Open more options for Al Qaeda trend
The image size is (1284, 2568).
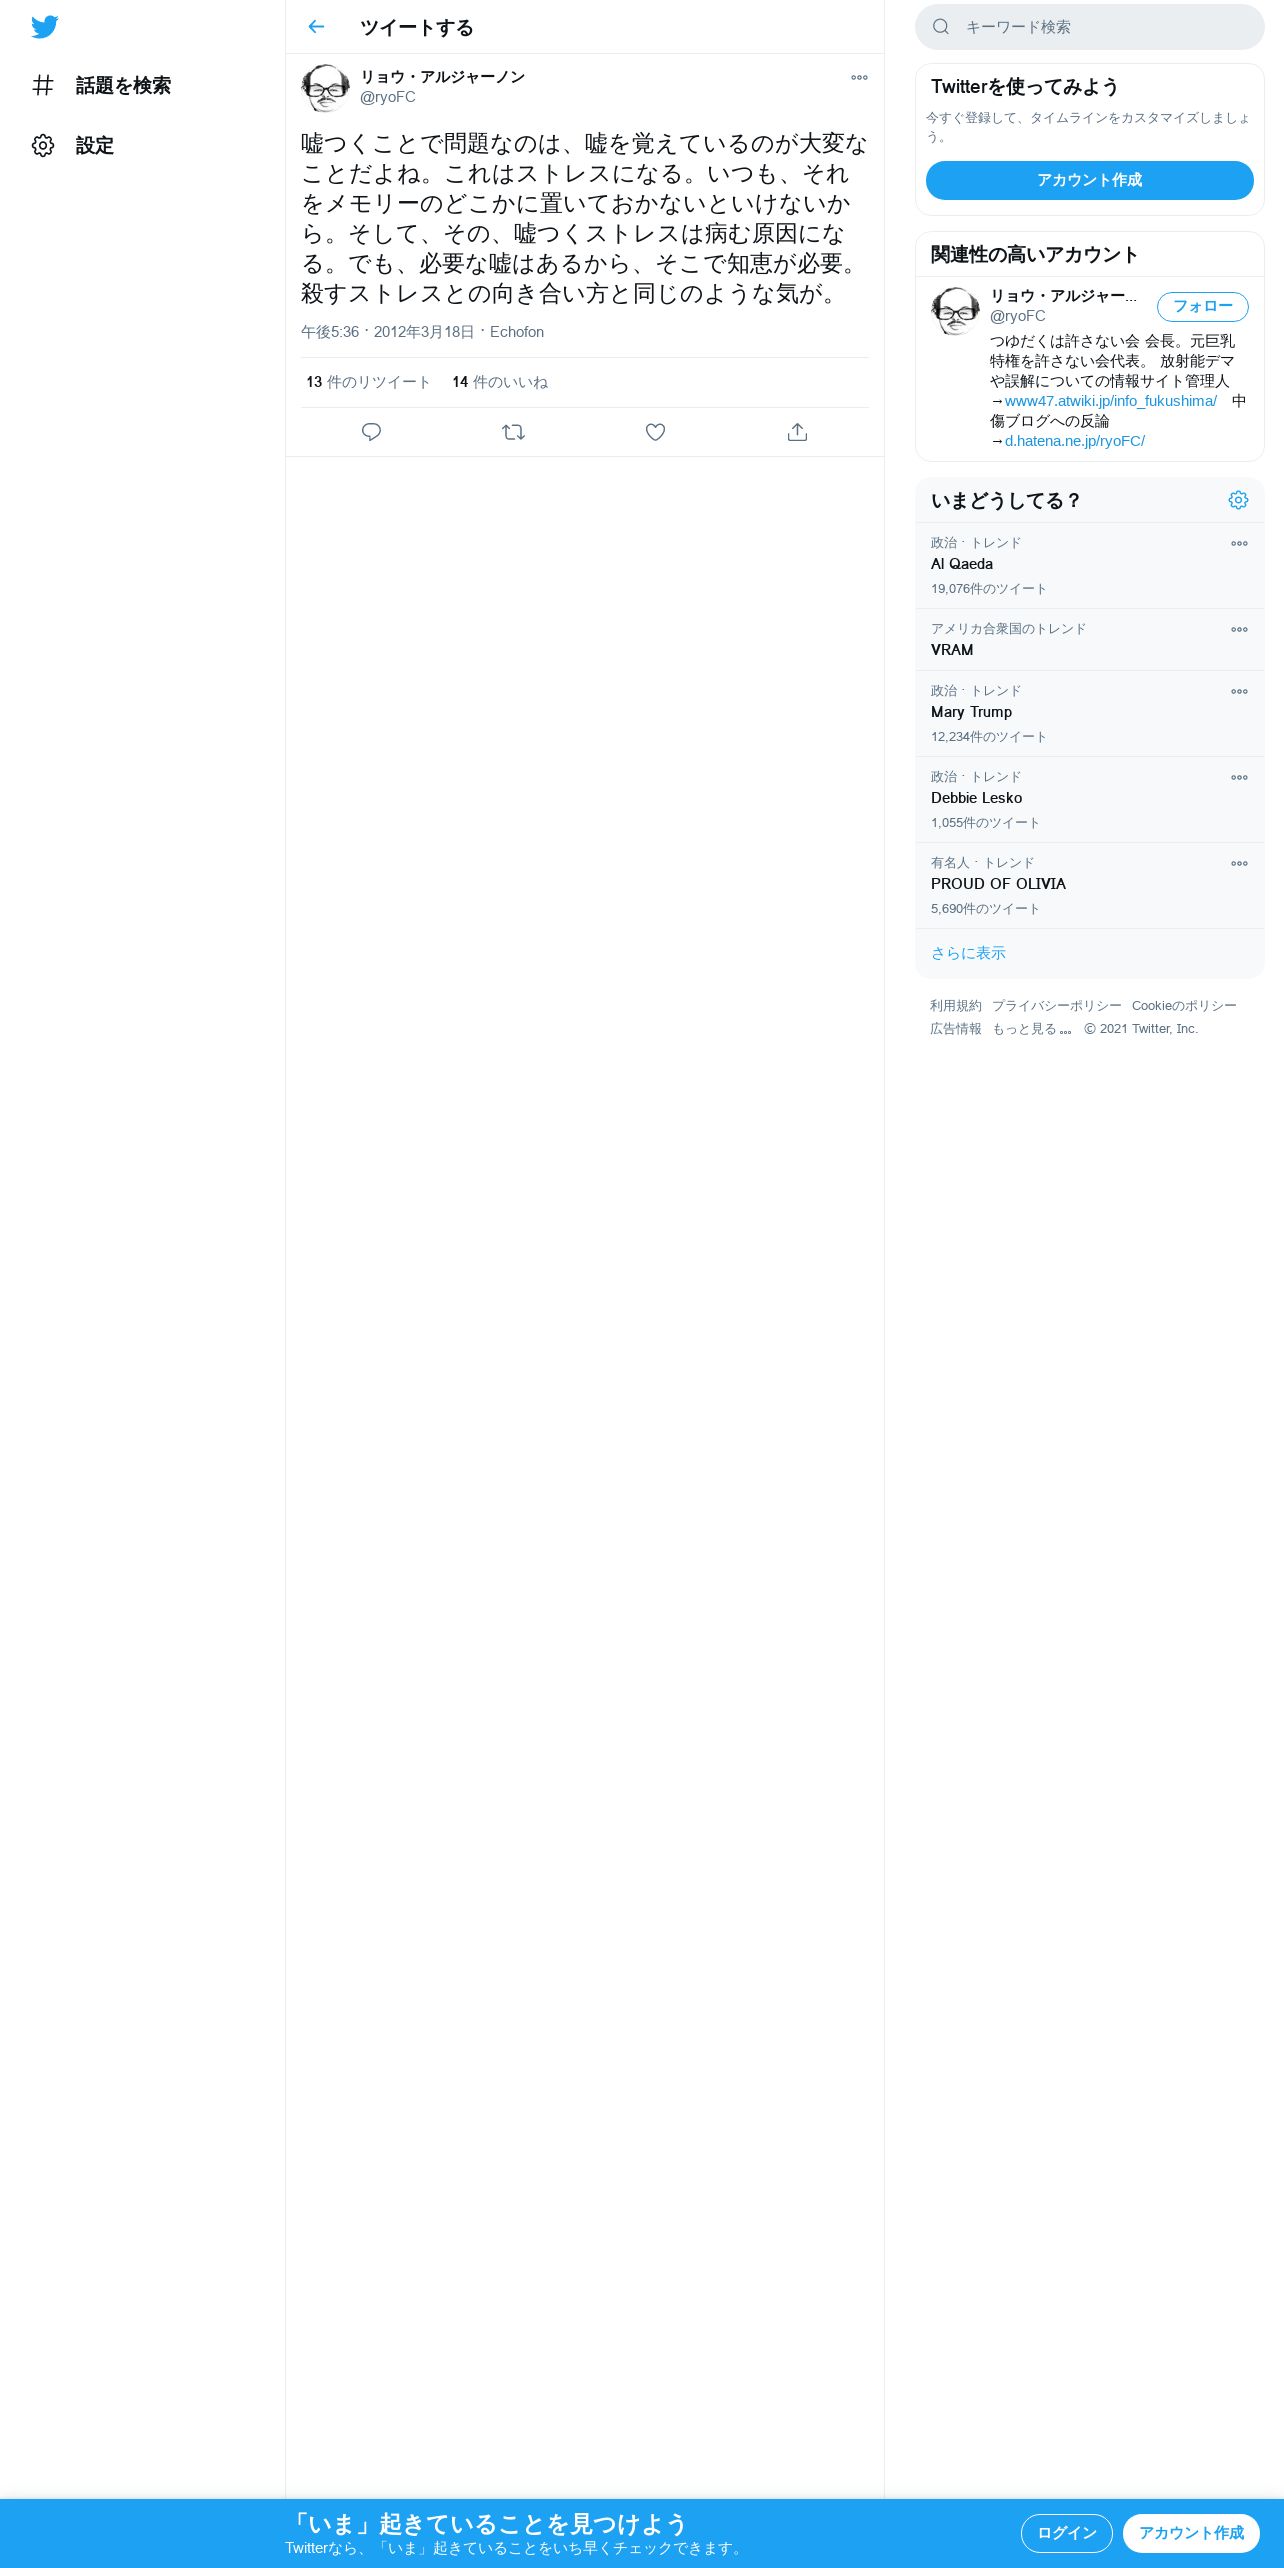click(x=1239, y=544)
